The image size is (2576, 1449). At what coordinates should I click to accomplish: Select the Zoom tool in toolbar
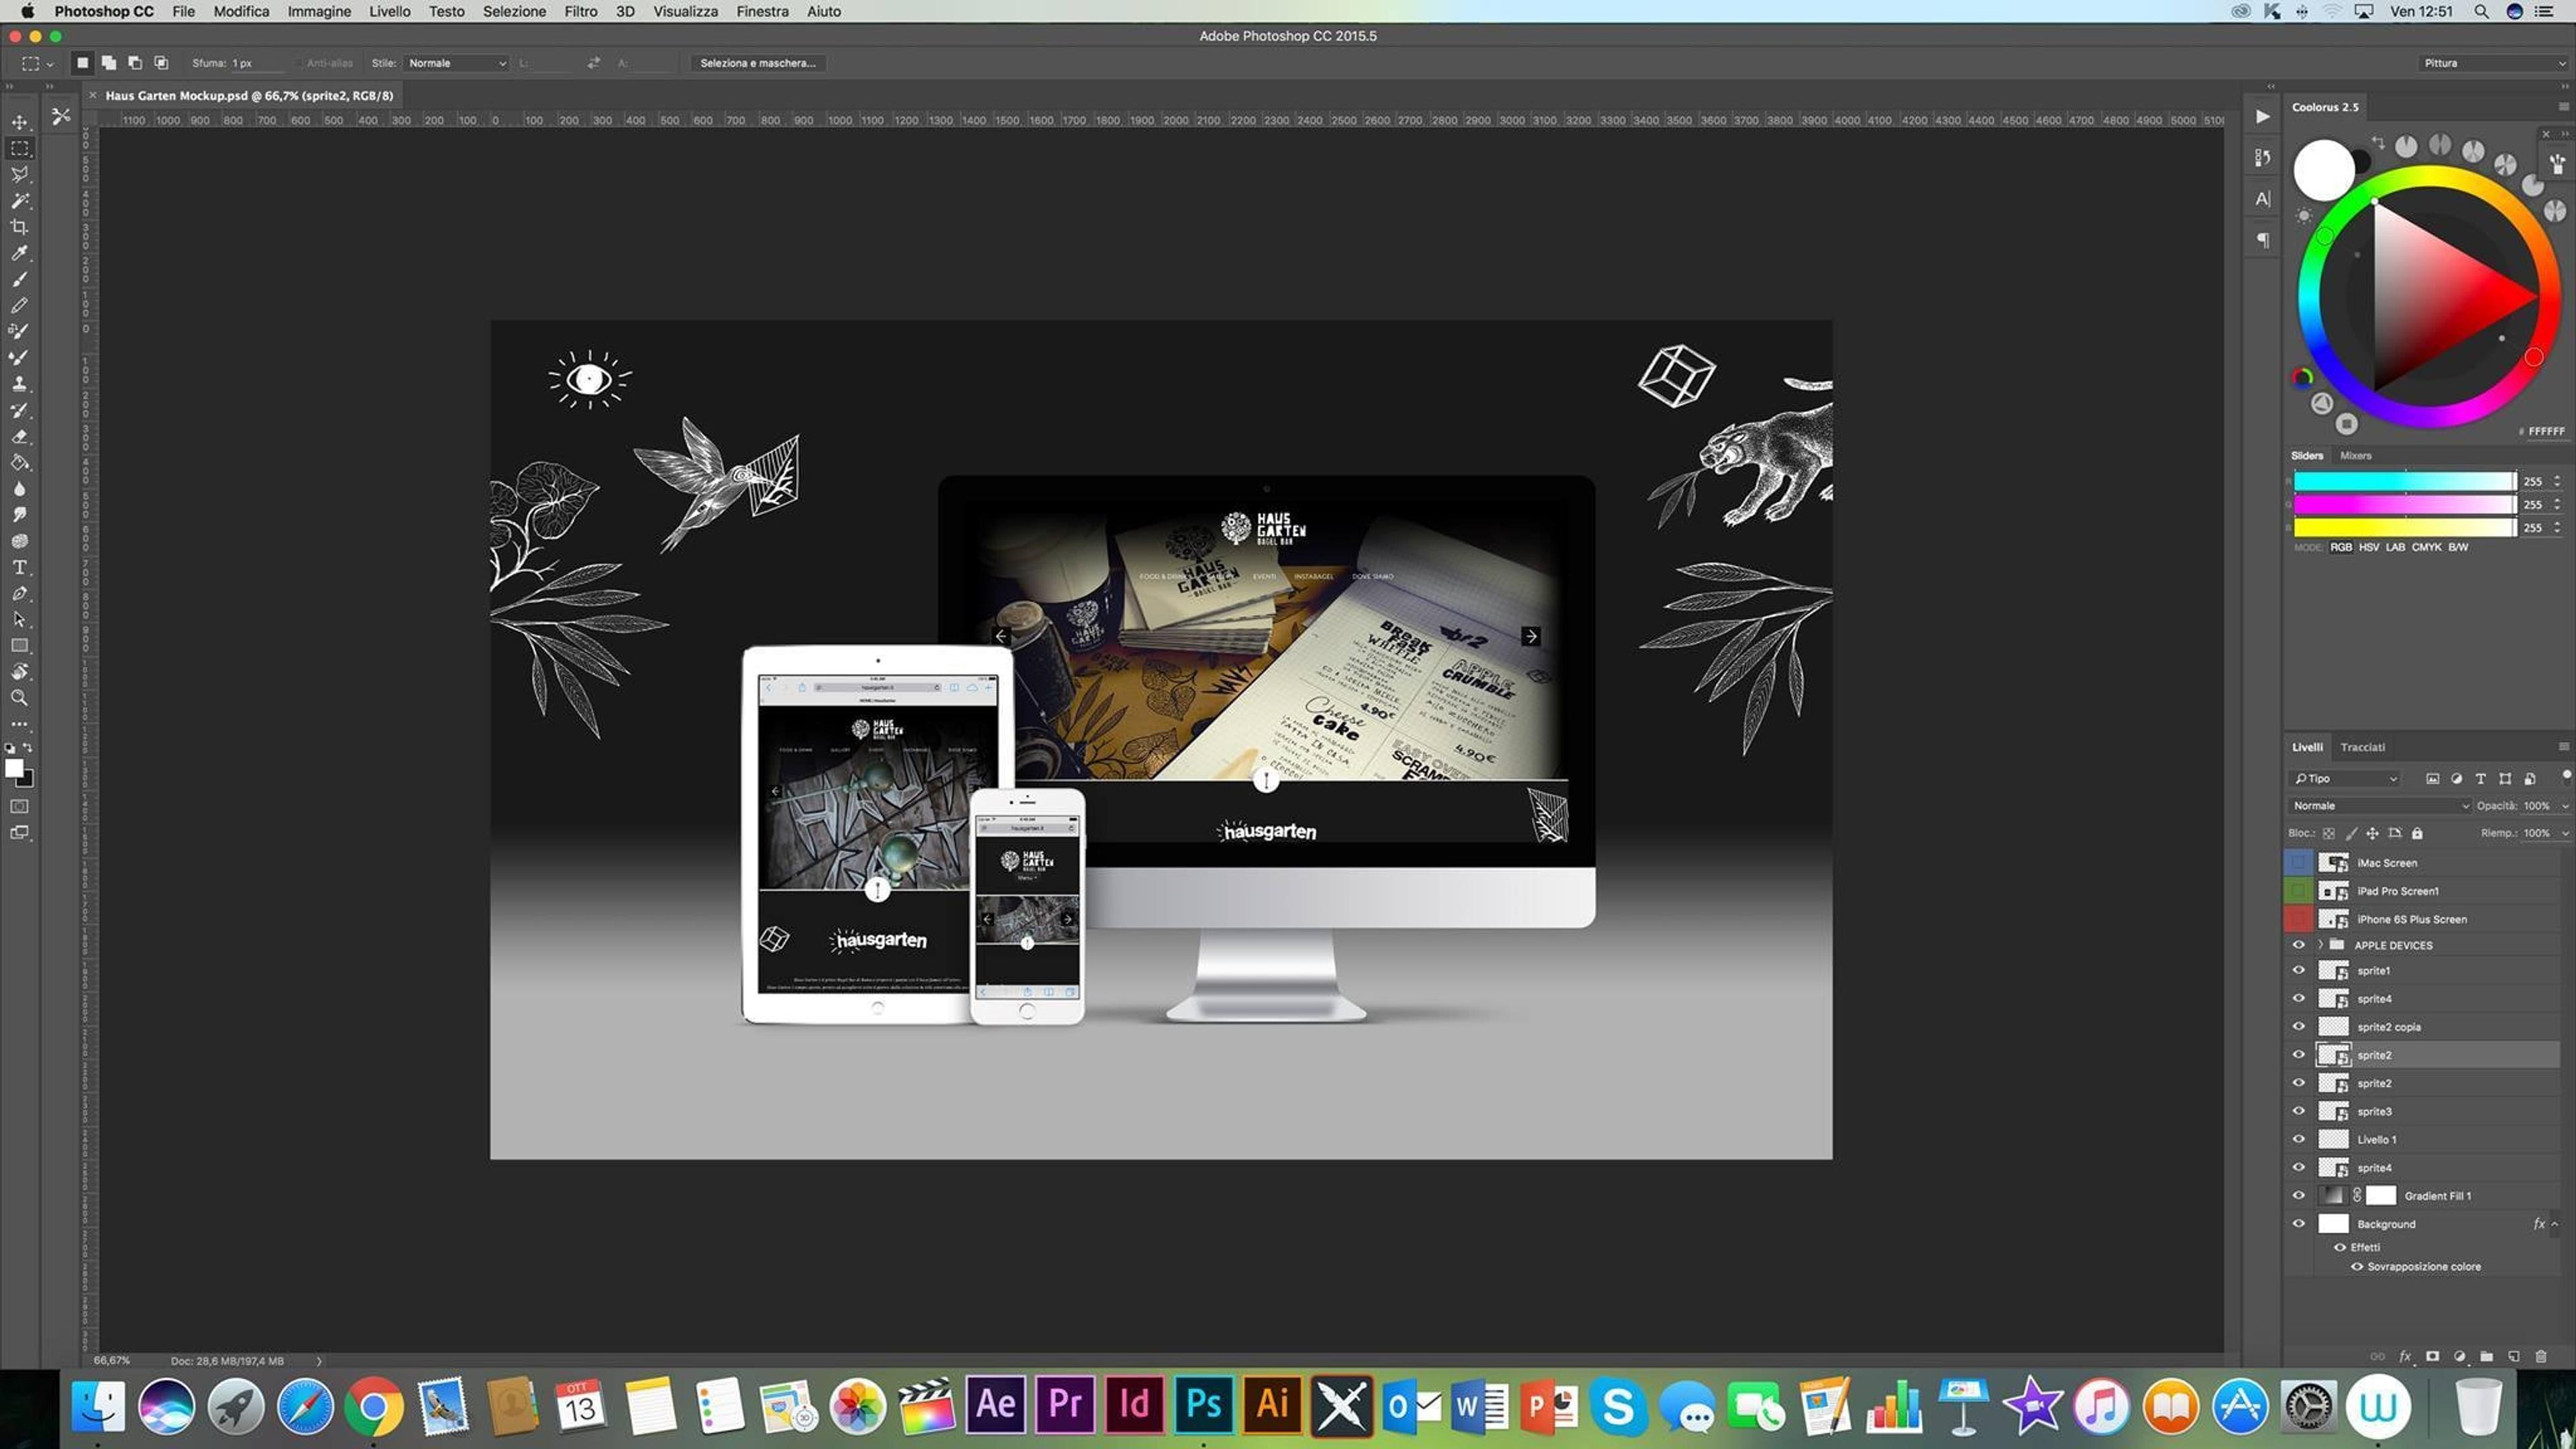[x=19, y=698]
